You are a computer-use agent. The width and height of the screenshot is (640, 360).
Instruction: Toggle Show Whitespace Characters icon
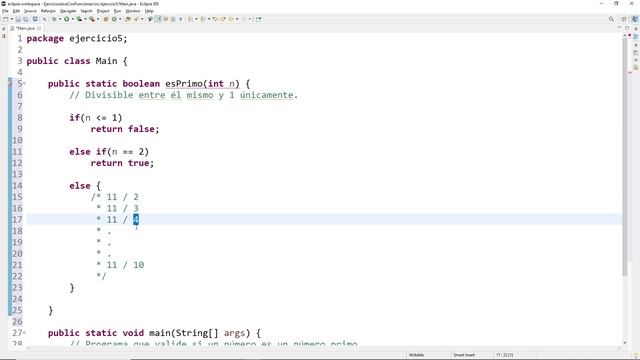pyautogui.click(x=180, y=19)
